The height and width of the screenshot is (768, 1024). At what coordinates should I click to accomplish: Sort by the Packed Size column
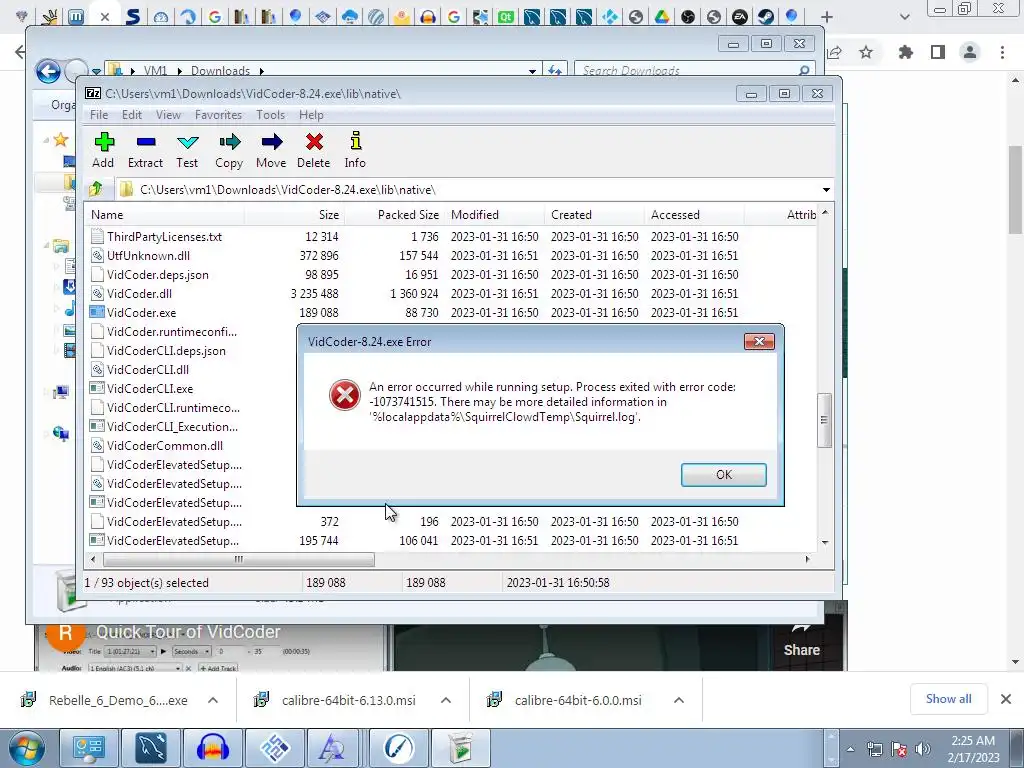coord(394,215)
